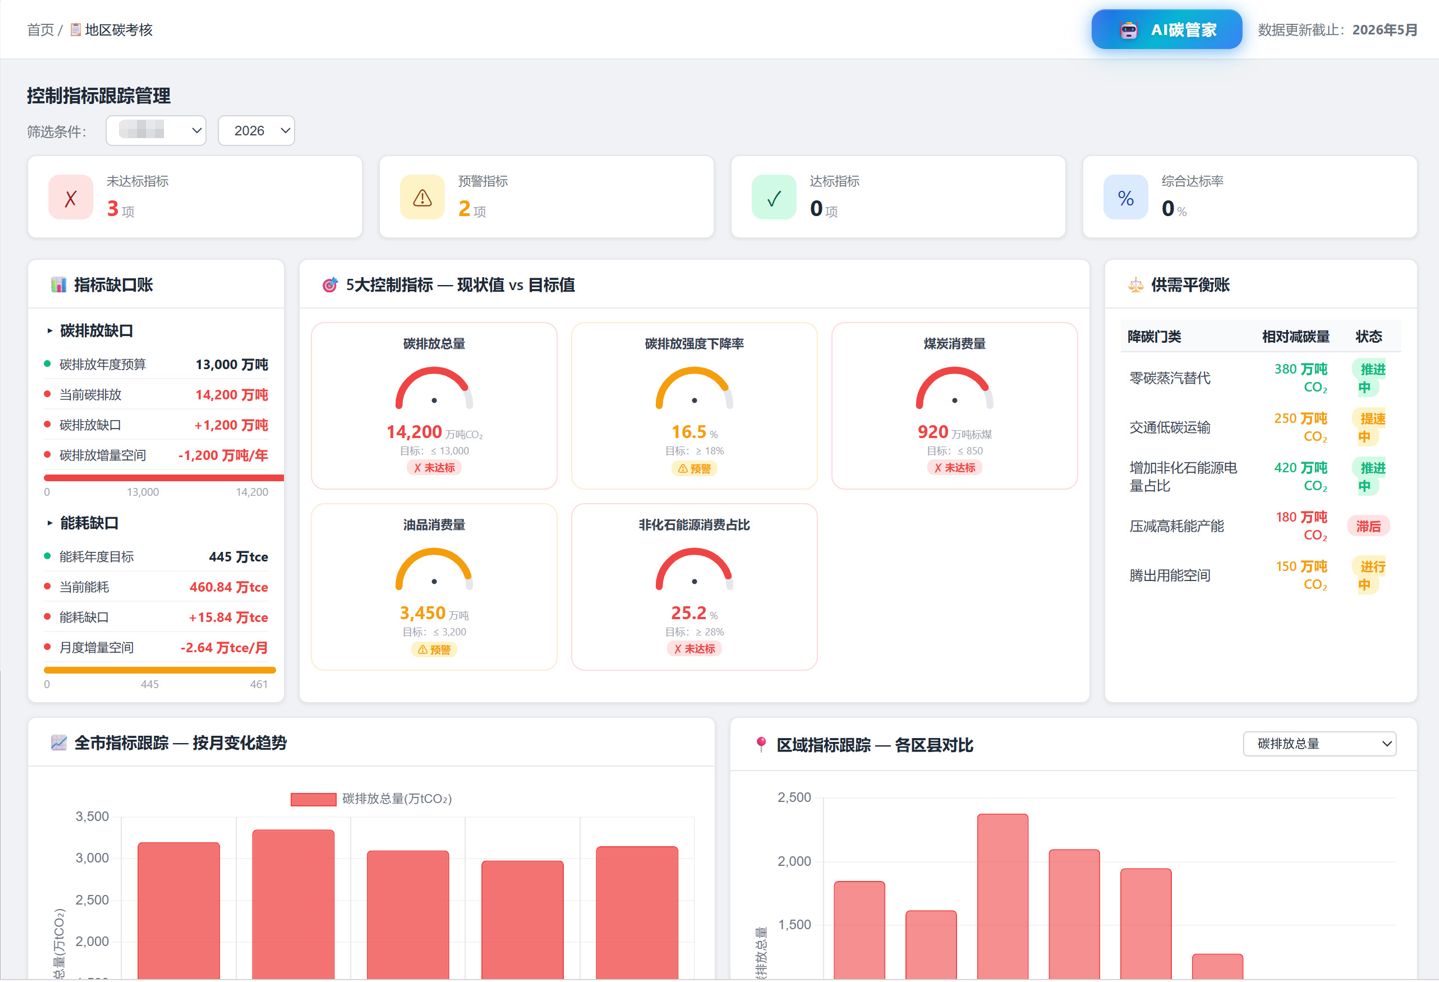Click the target icon beside 5大控制指标
The height and width of the screenshot is (982, 1439).
coord(330,285)
